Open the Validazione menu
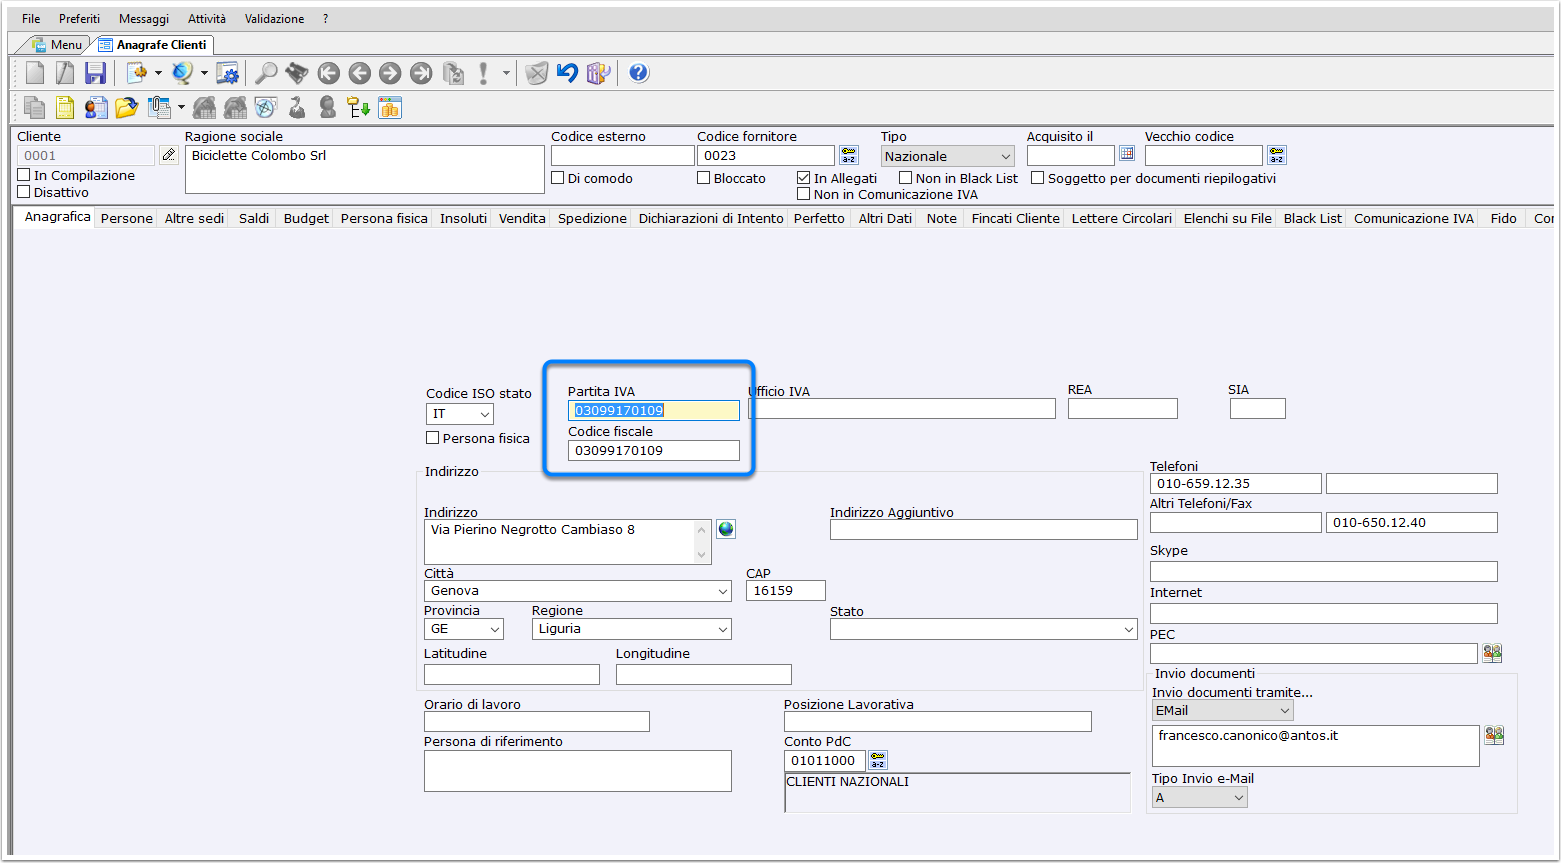The height and width of the screenshot is (863, 1561). click(x=274, y=19)
